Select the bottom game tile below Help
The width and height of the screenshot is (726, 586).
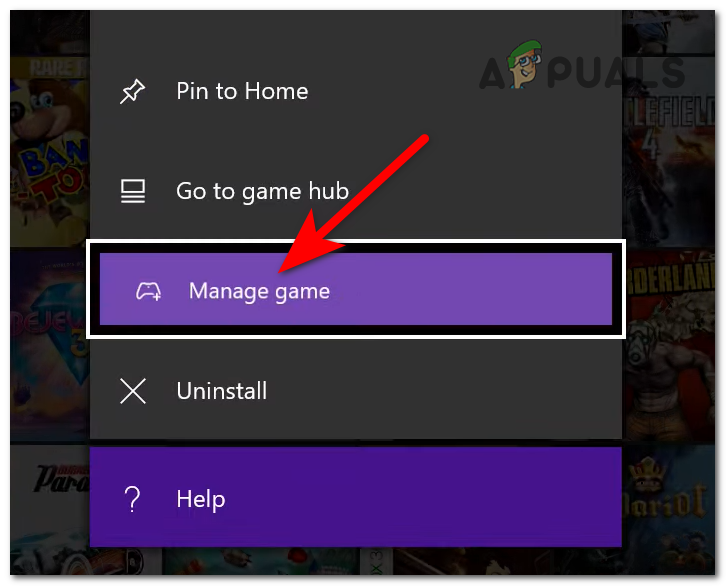click(261, 561)
